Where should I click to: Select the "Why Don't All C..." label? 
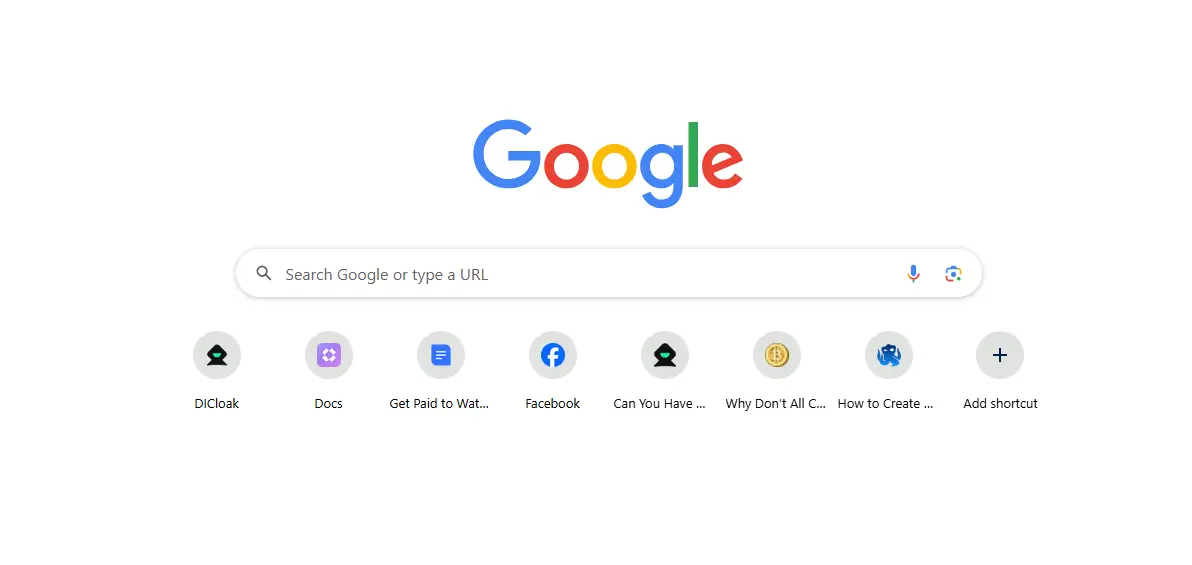775,404
